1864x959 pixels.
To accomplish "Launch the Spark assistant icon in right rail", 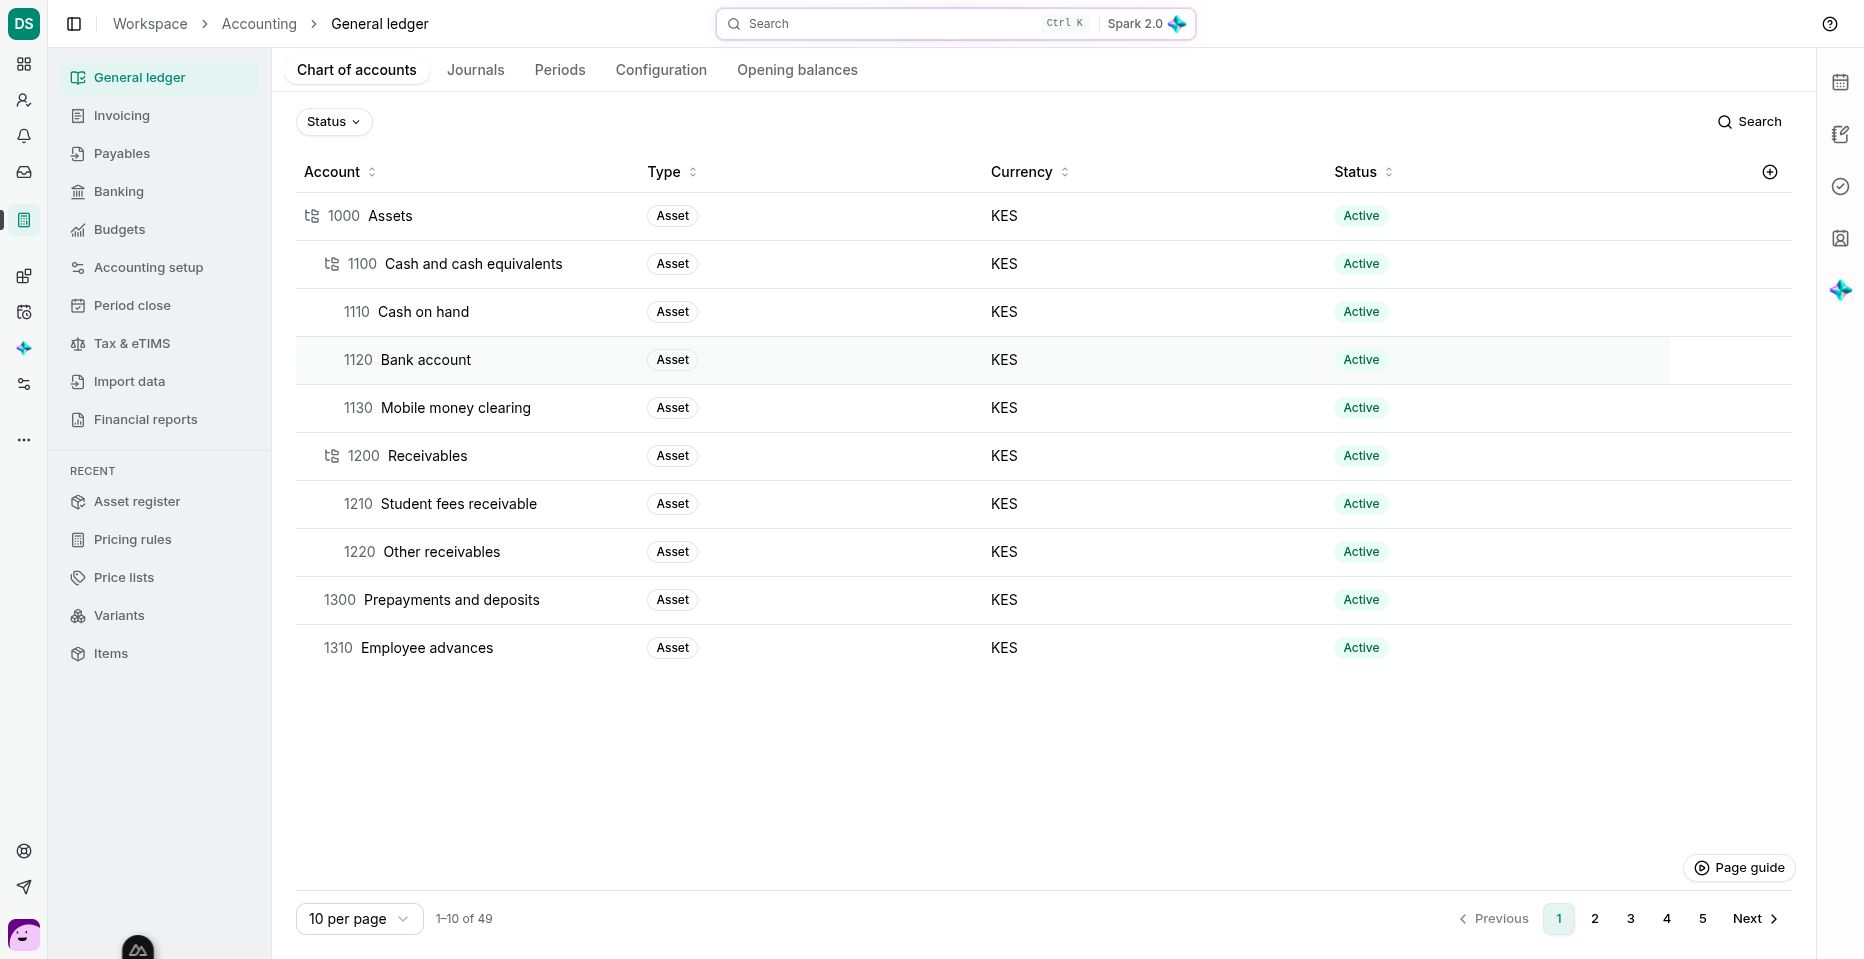I will click(1840, 290).
